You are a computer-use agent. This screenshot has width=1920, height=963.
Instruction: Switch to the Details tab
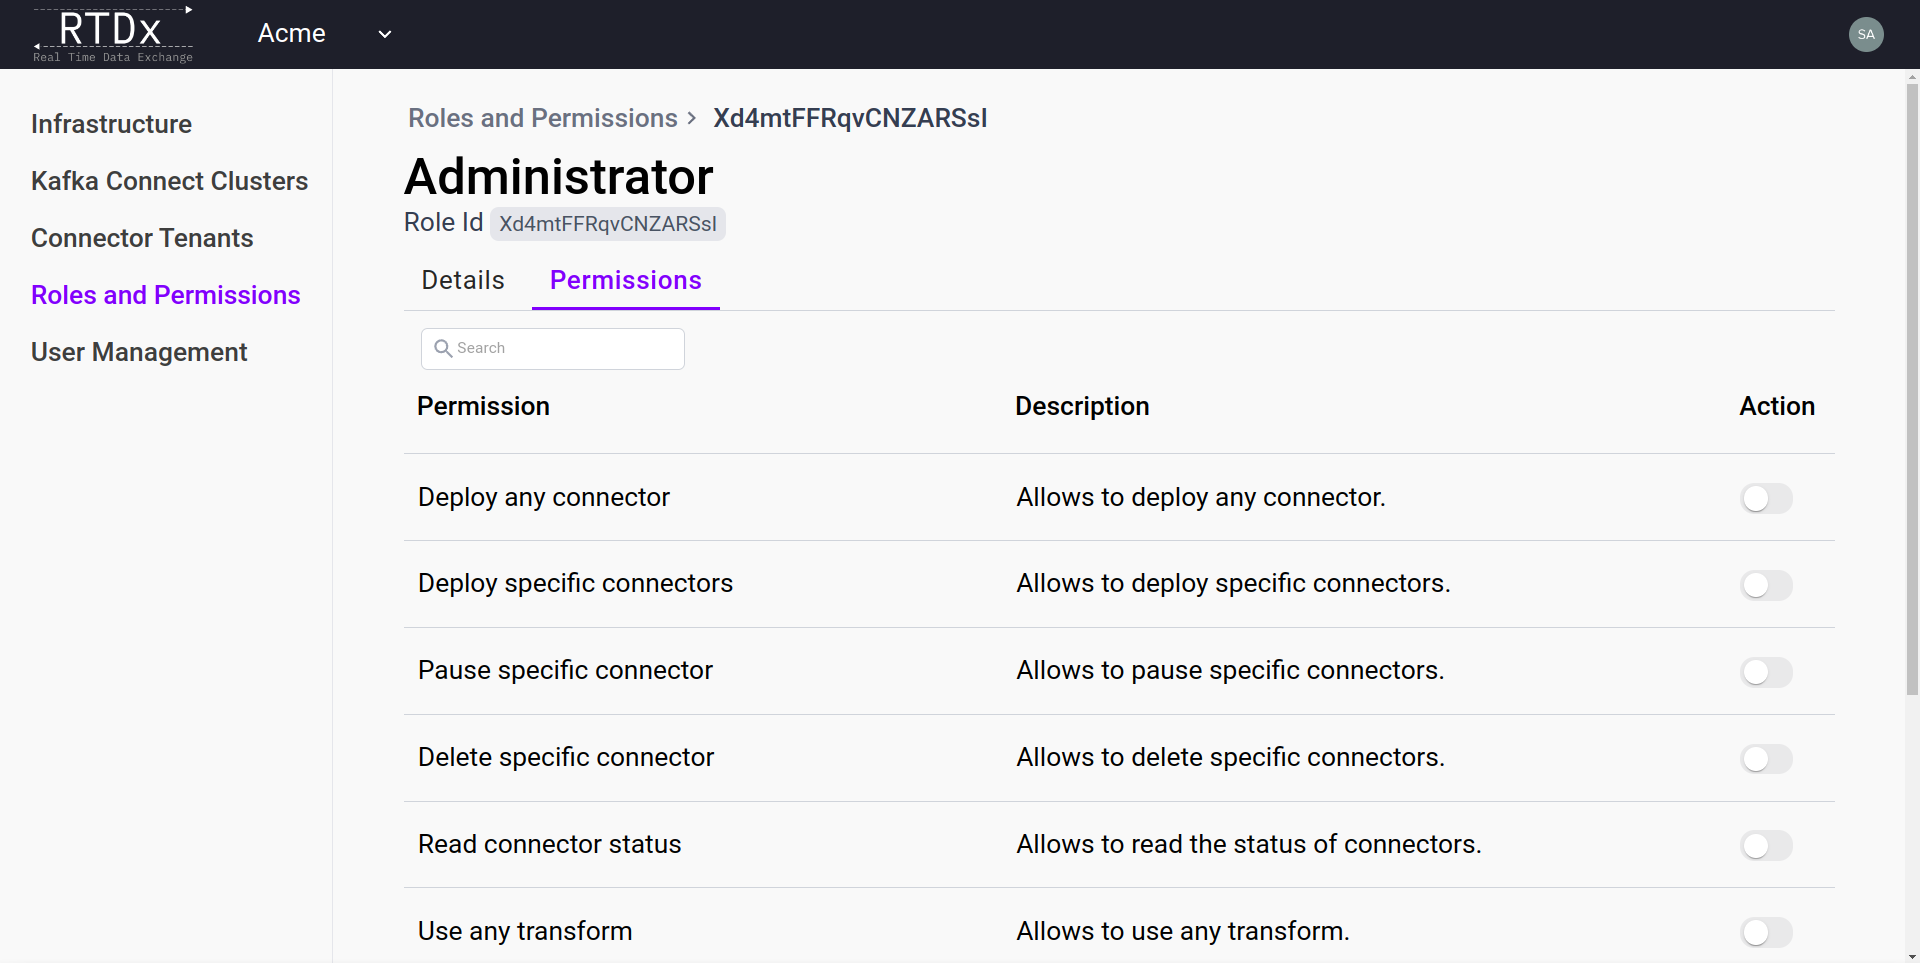(462, 281)
